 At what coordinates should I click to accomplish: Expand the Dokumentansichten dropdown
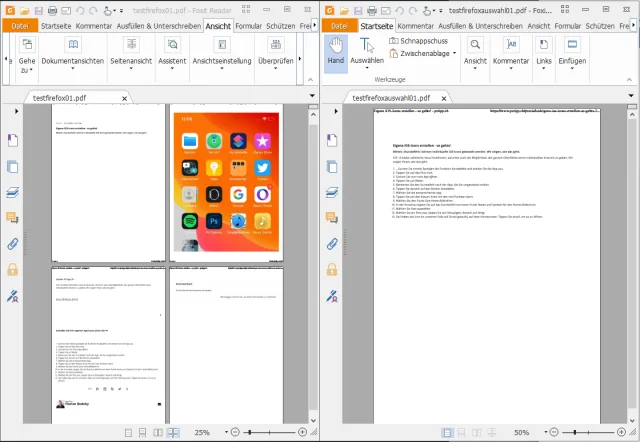(73, 52)
